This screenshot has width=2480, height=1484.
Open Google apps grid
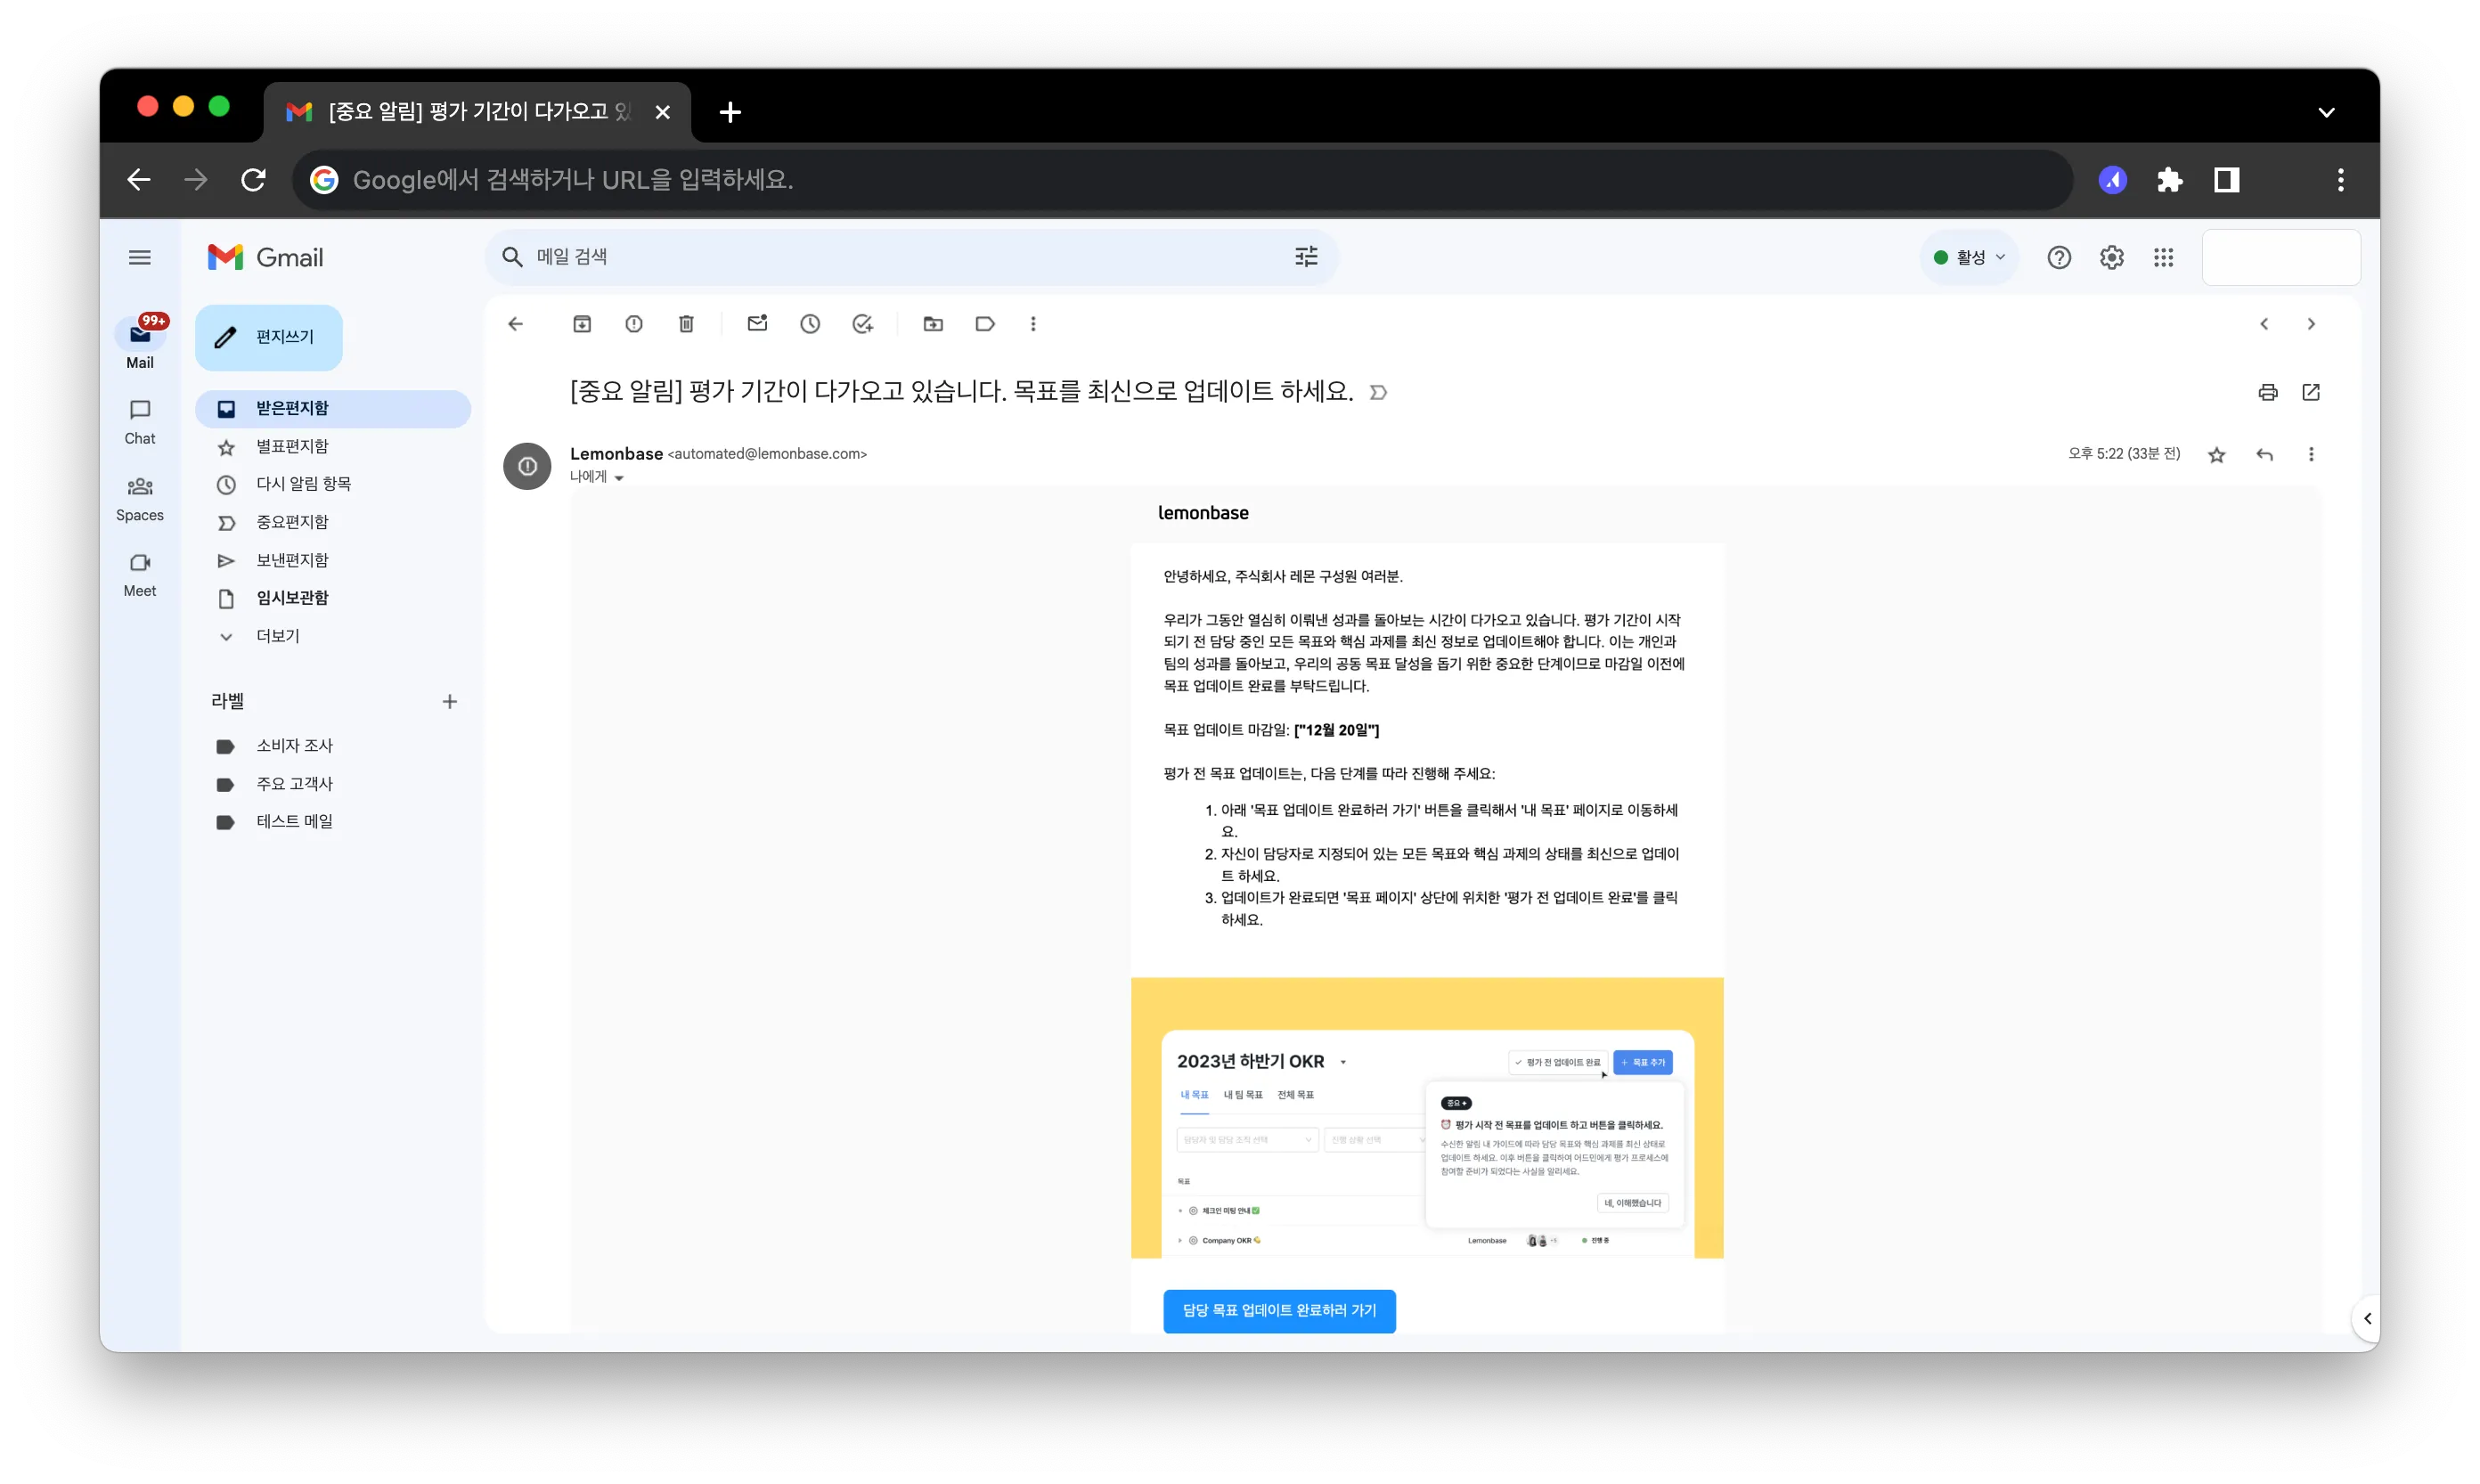click(2164, 258)
